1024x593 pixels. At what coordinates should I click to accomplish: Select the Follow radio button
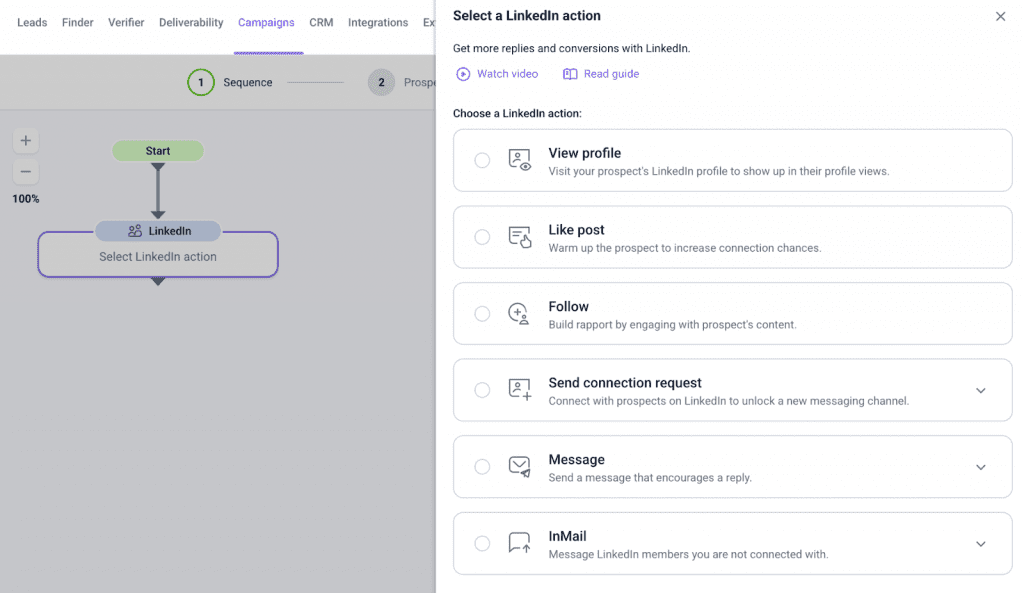pos(482,313)
